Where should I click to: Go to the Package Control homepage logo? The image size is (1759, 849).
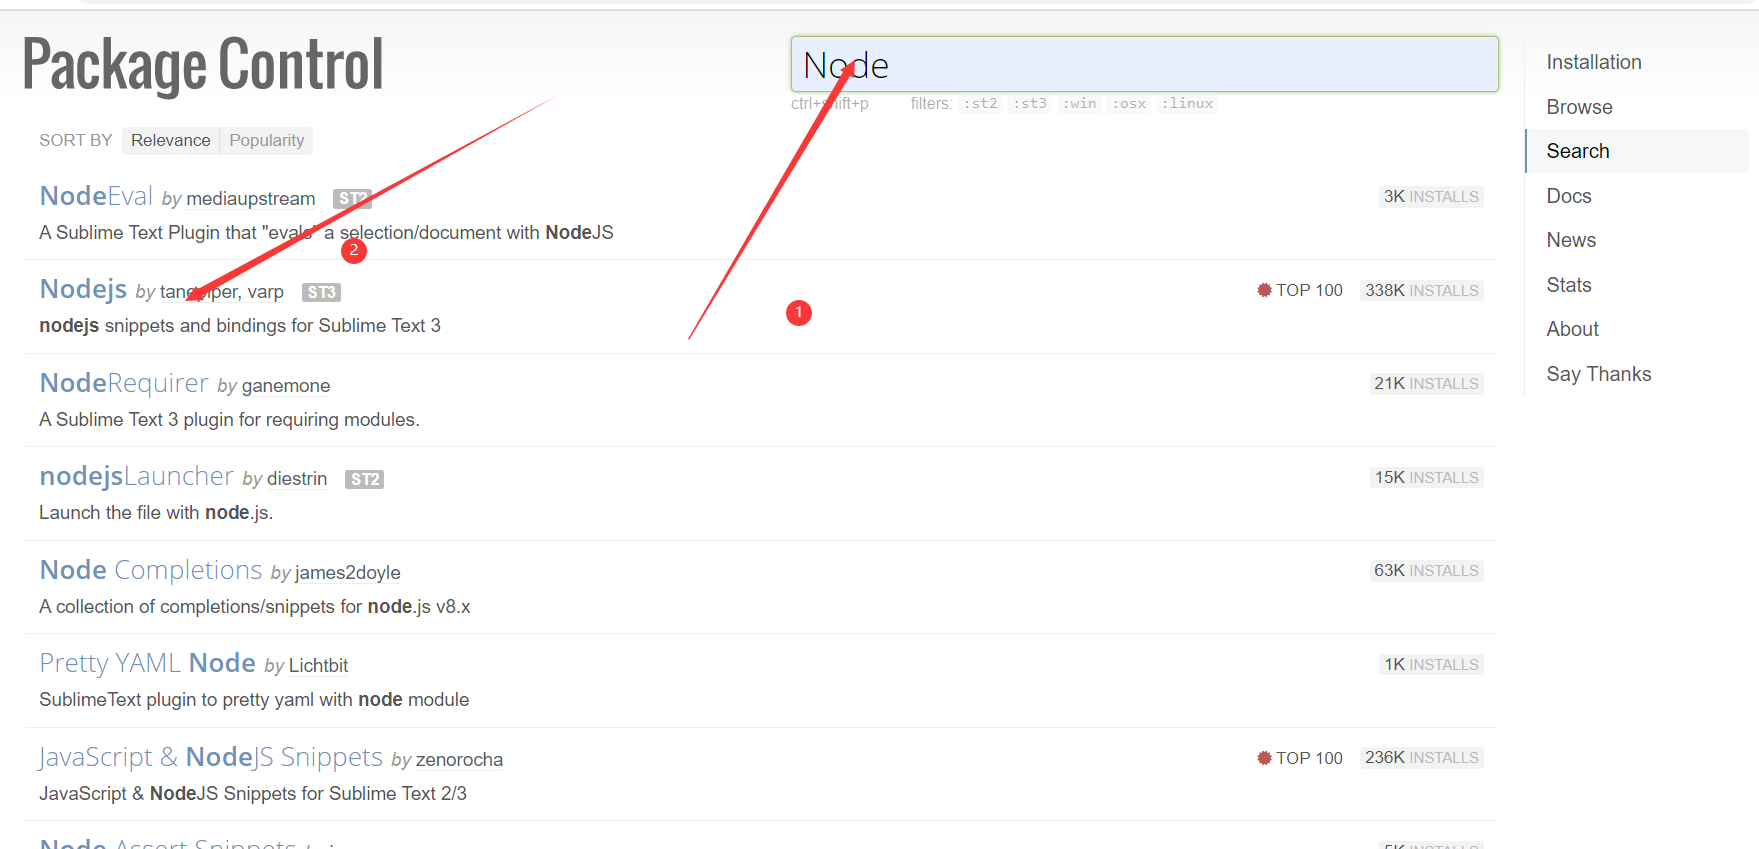[203, 65]
